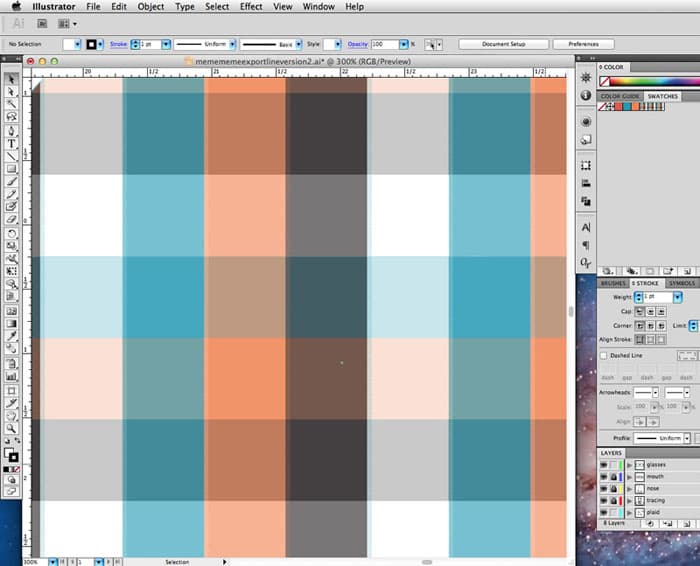Select the Blend tool
Screen dimensions: 700x566
[11, 349]
